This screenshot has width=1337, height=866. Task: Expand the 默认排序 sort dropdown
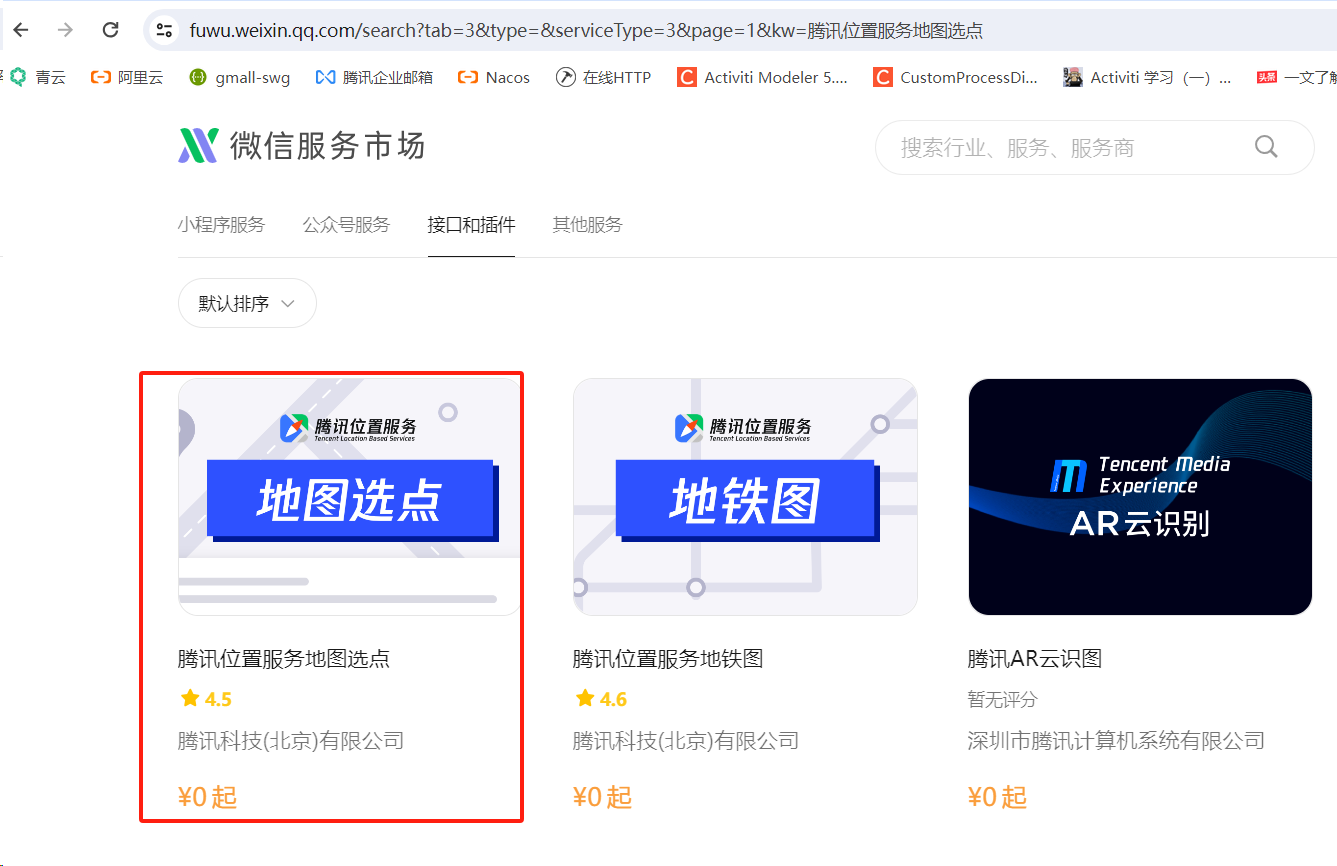pyautogui.click(x=247, y=303)
